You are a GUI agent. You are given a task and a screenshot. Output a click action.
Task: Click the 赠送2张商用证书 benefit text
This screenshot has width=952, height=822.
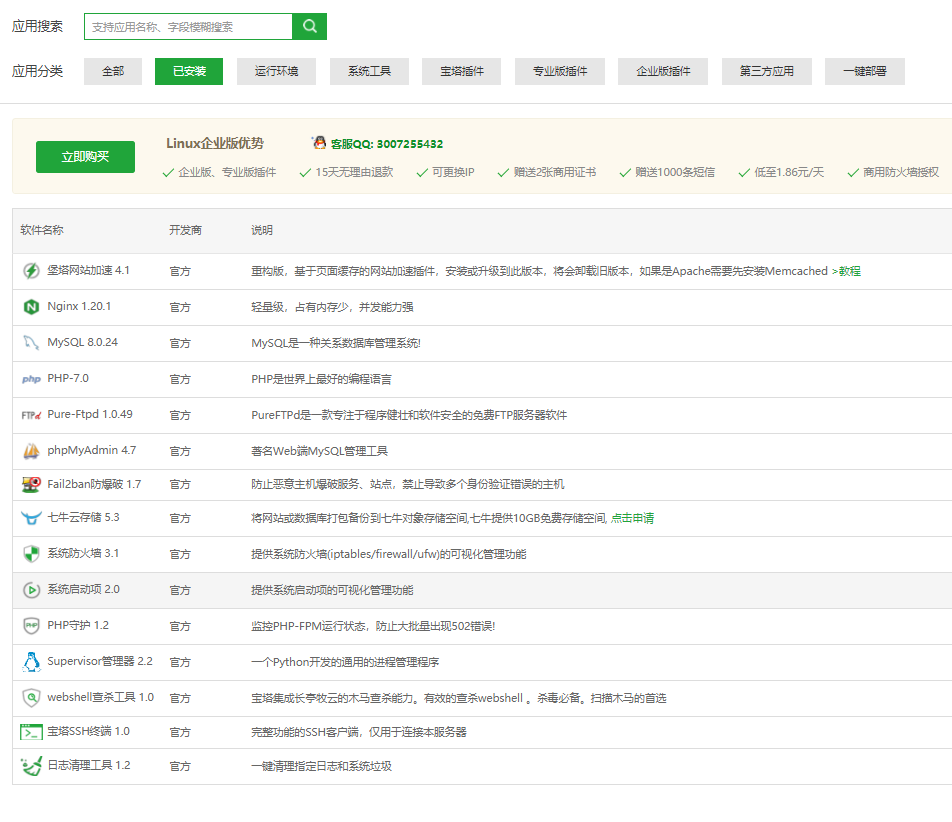coord(555,172)
